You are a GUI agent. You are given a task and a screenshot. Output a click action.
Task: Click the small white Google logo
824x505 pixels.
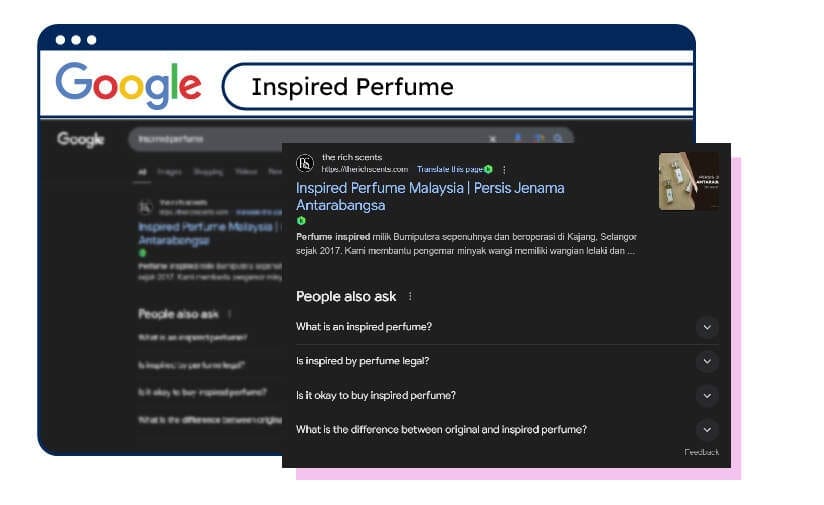point(80,139)
